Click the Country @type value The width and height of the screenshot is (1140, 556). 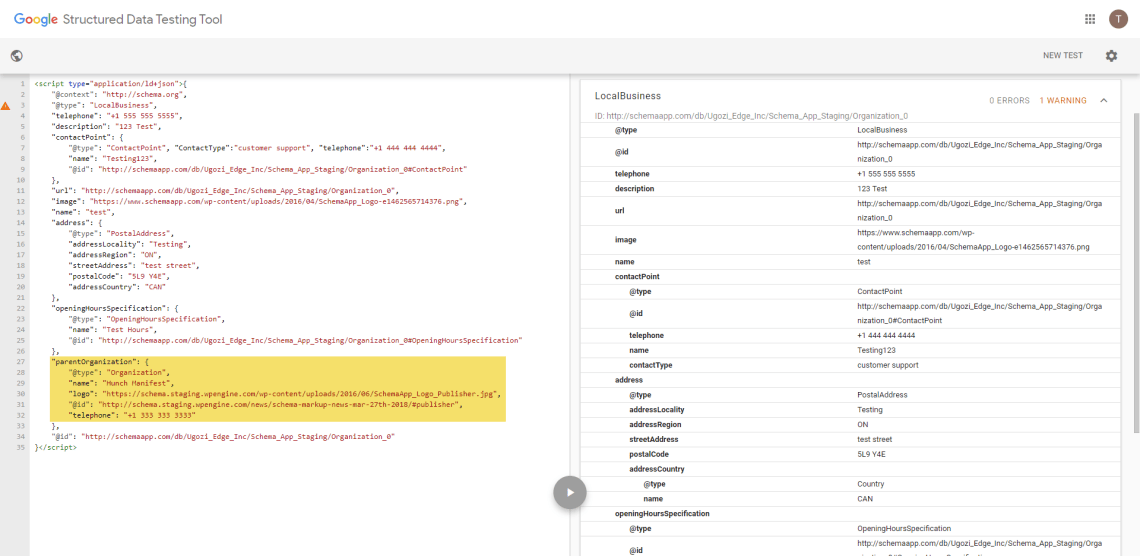click(870, 483)
